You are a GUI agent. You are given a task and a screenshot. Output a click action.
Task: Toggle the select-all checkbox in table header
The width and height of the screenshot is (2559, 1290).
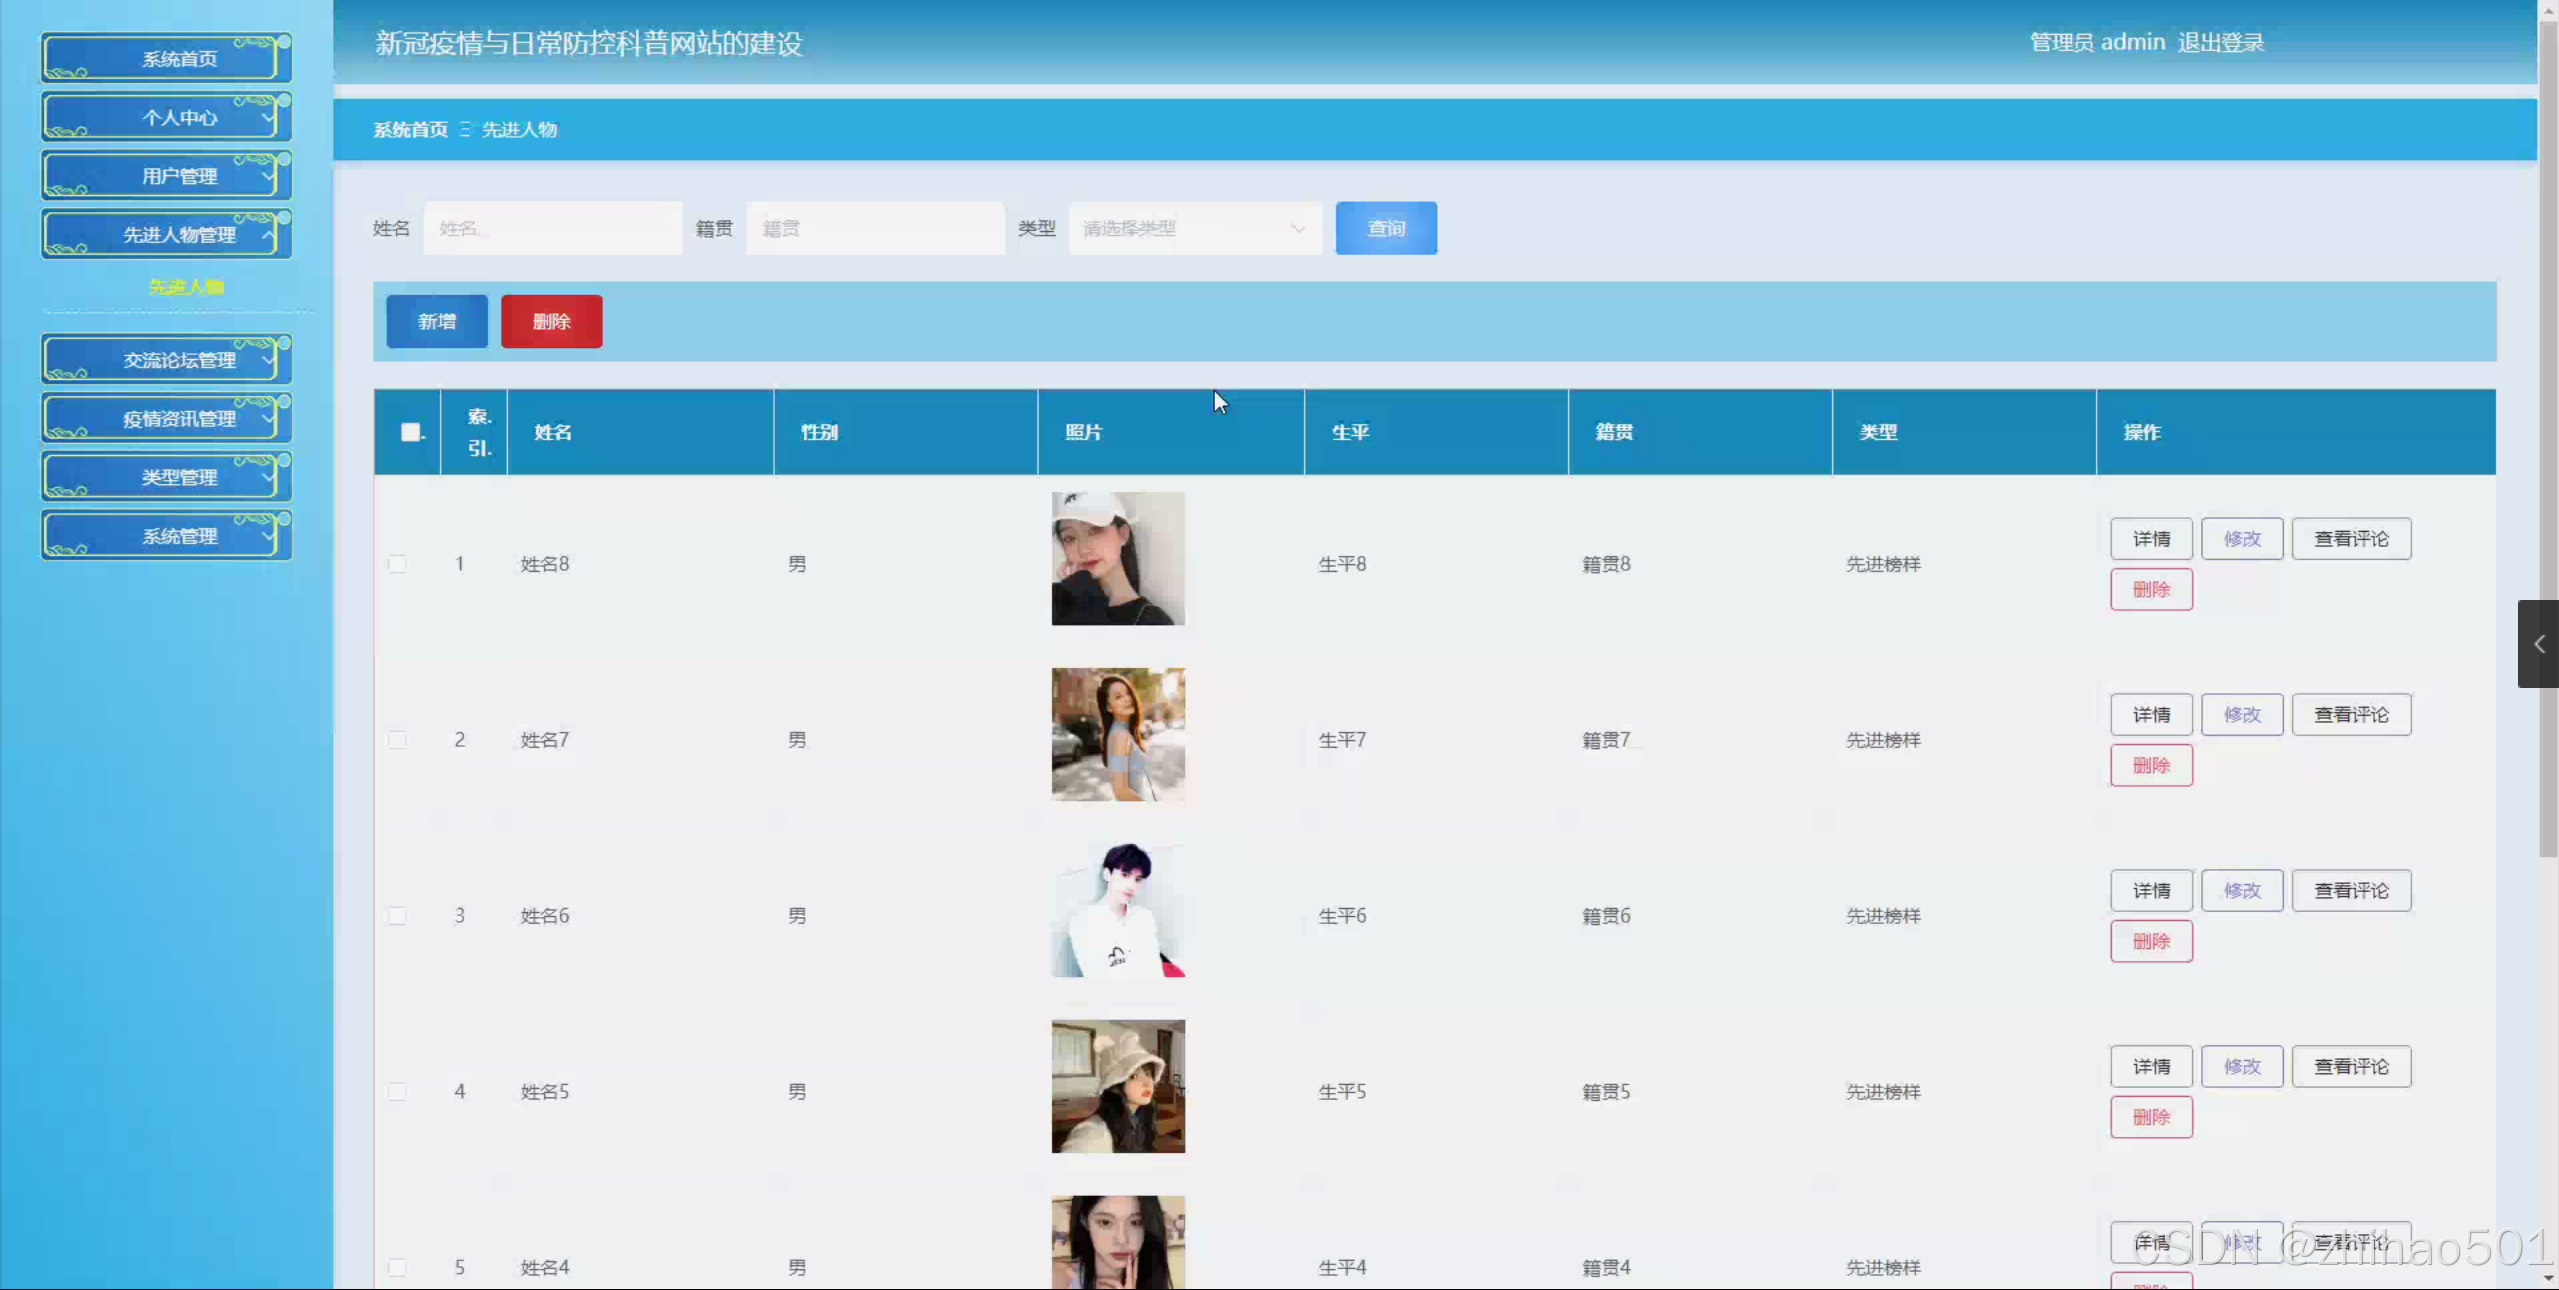coord(410,432)
